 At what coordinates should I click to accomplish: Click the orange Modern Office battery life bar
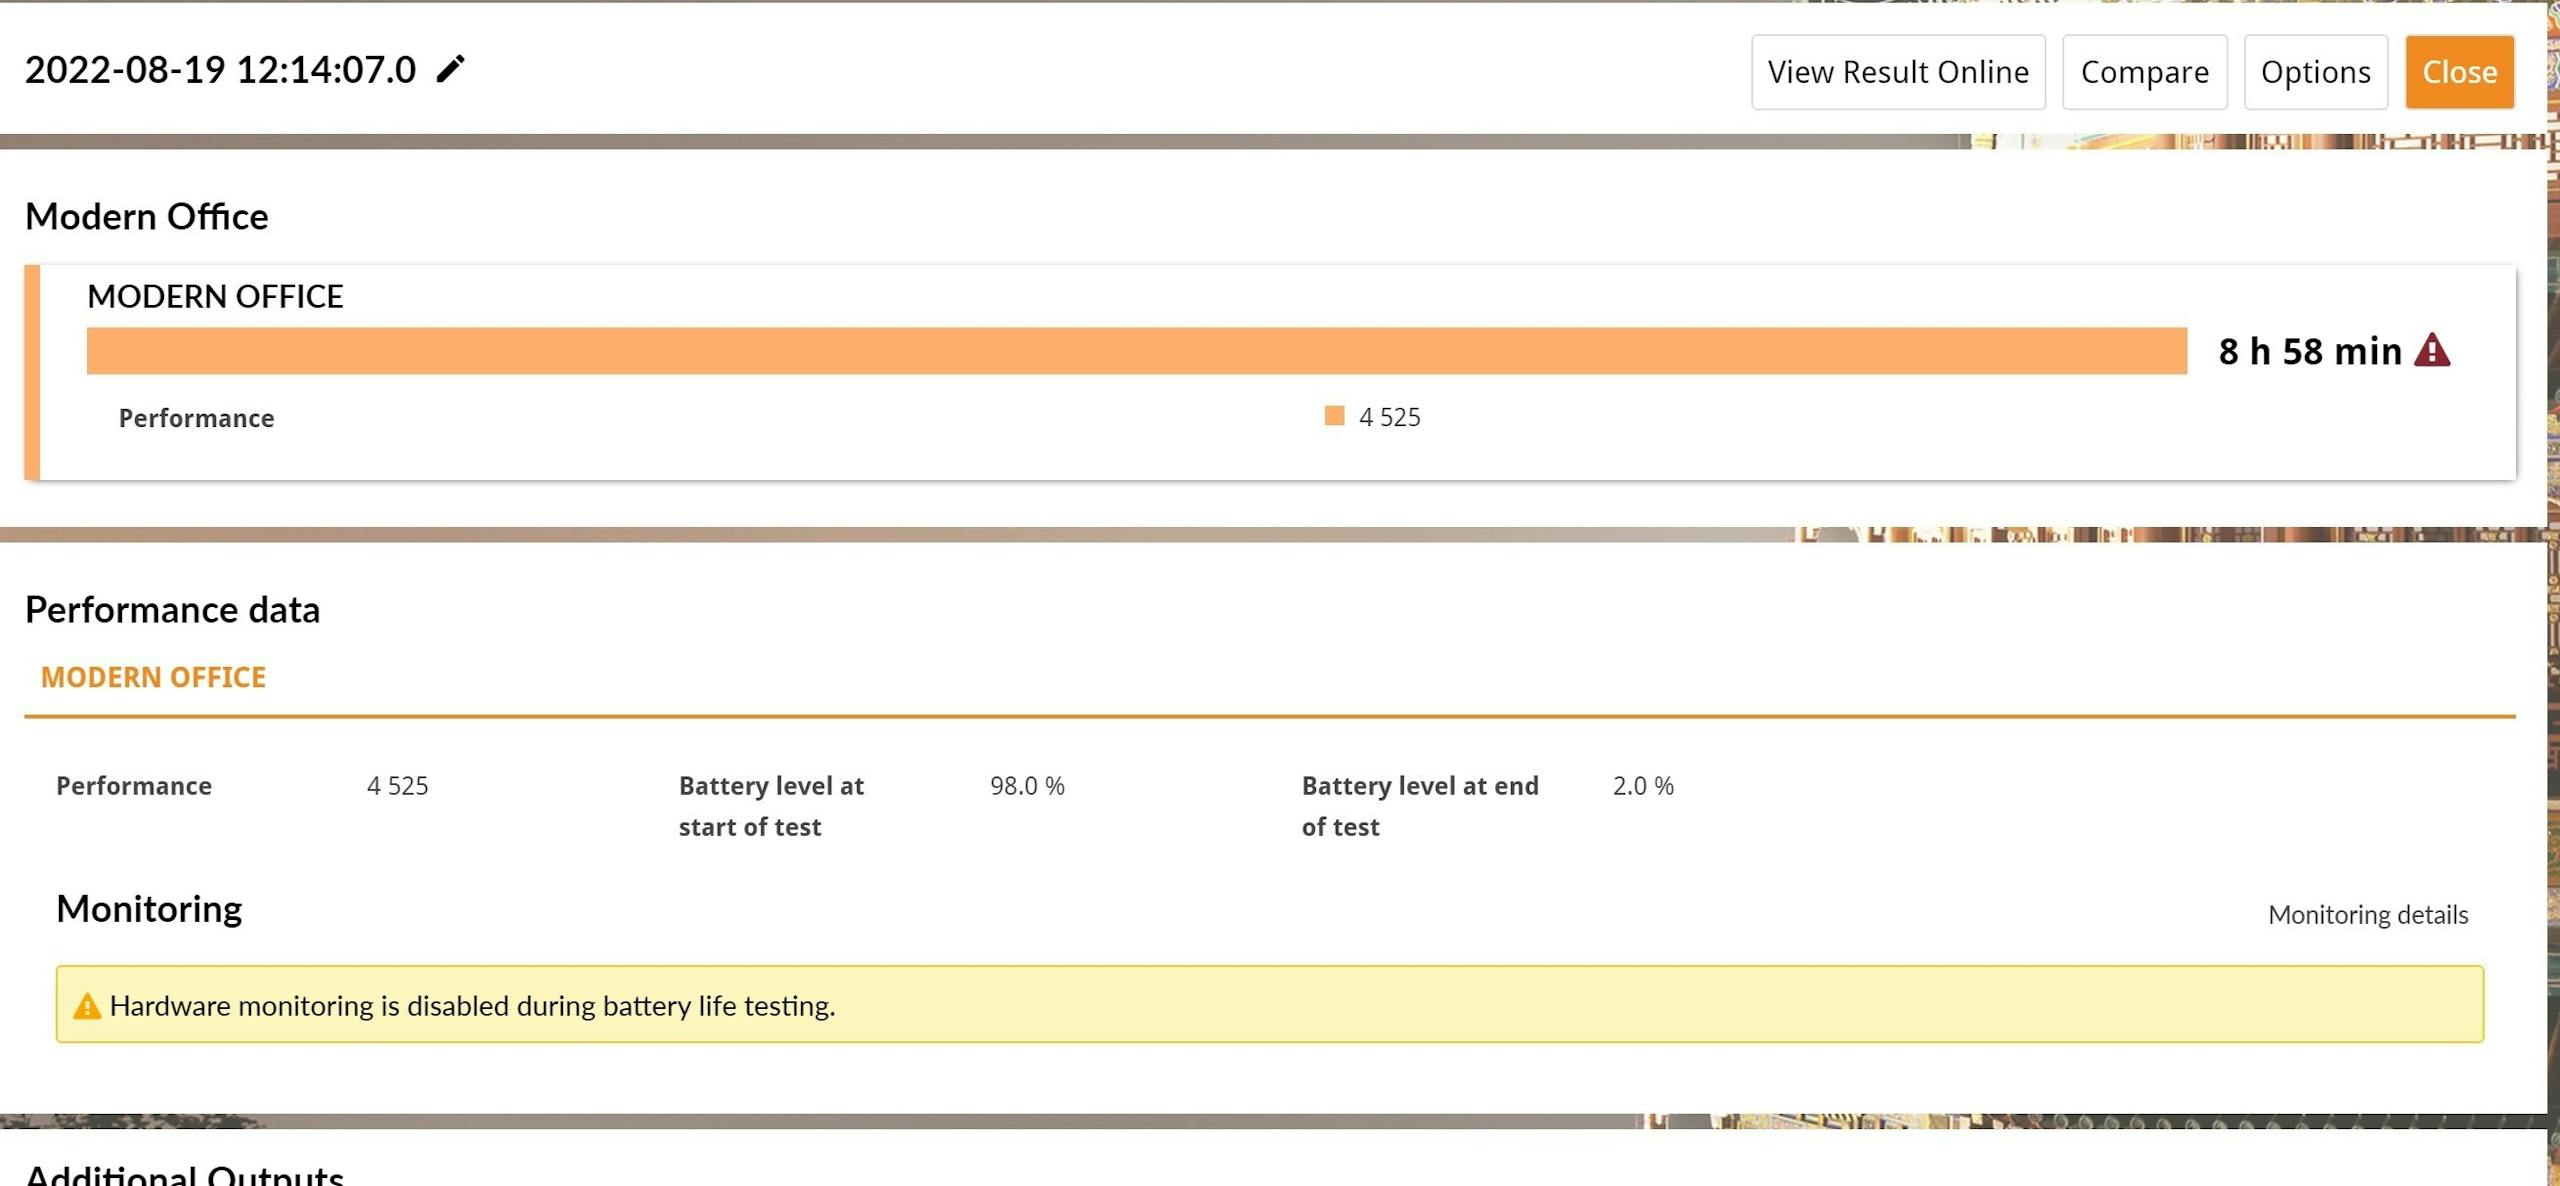[1137, 351]
